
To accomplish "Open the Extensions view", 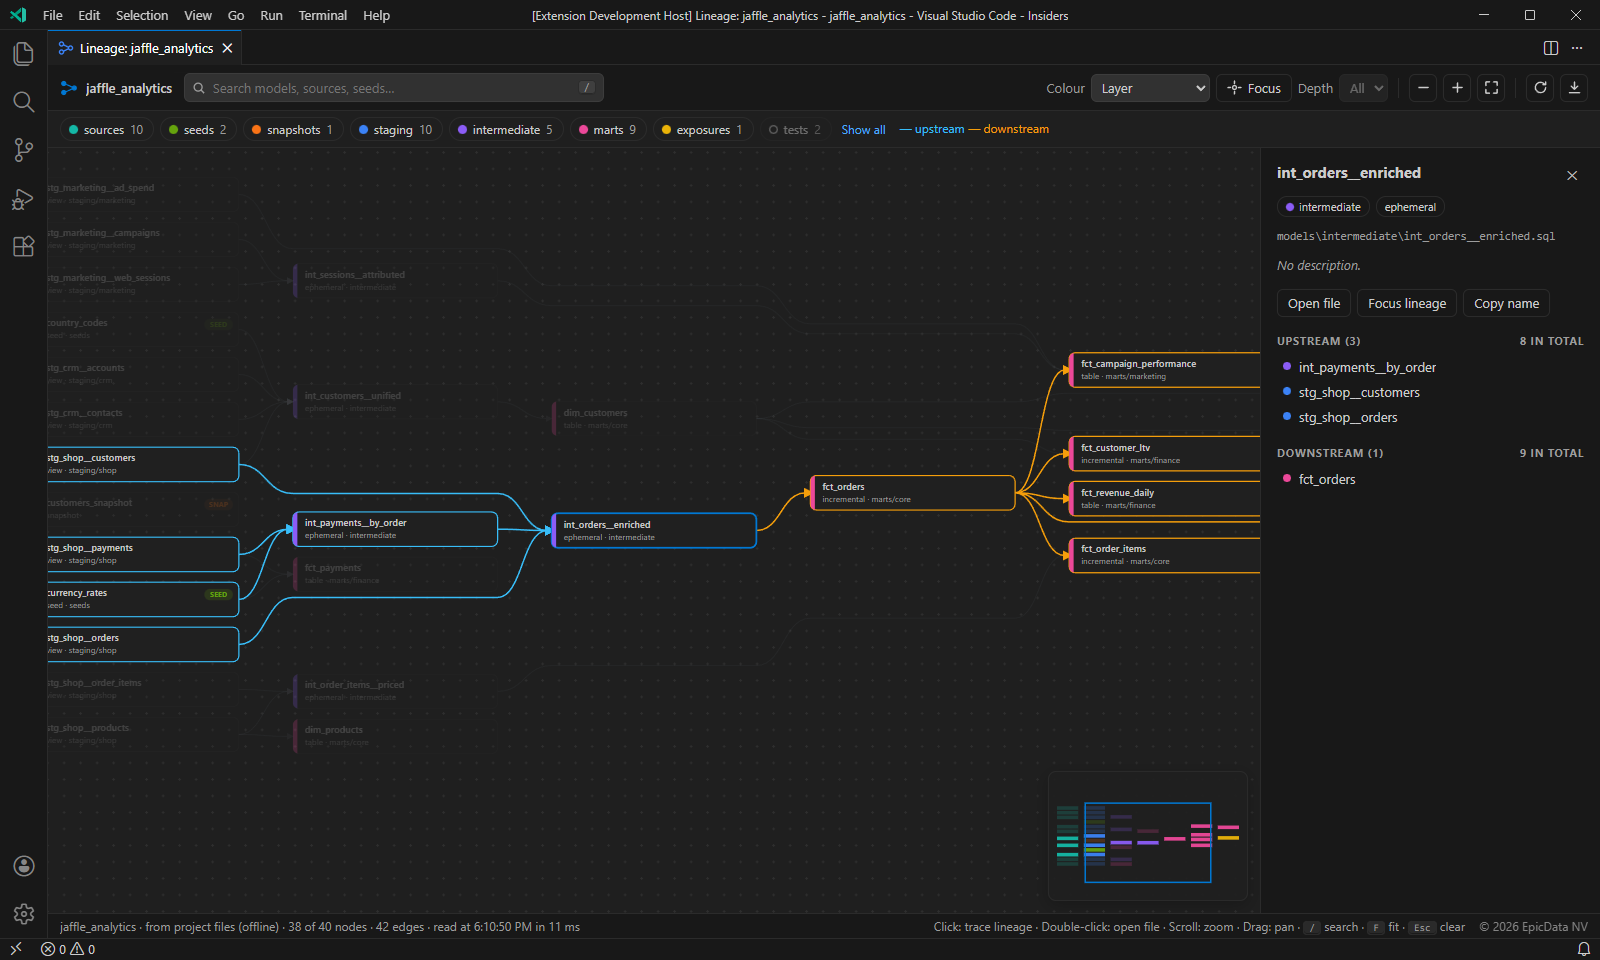I will point(23,247).
